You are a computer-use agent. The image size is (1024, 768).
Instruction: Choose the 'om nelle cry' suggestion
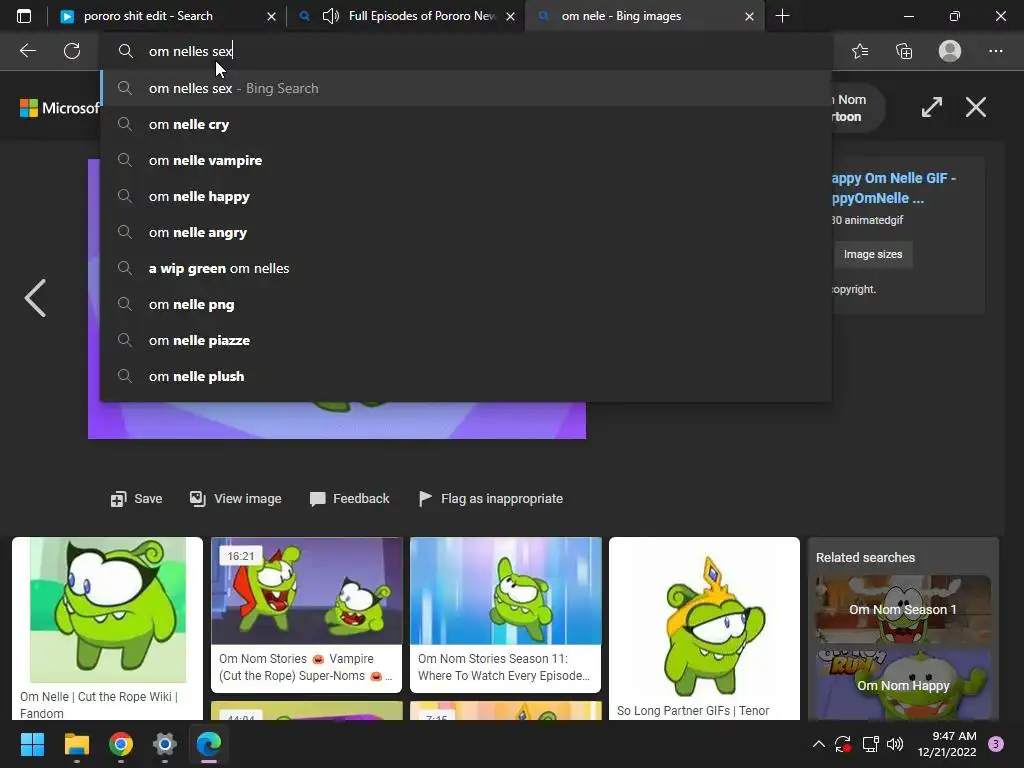click(x=466, y=124)
